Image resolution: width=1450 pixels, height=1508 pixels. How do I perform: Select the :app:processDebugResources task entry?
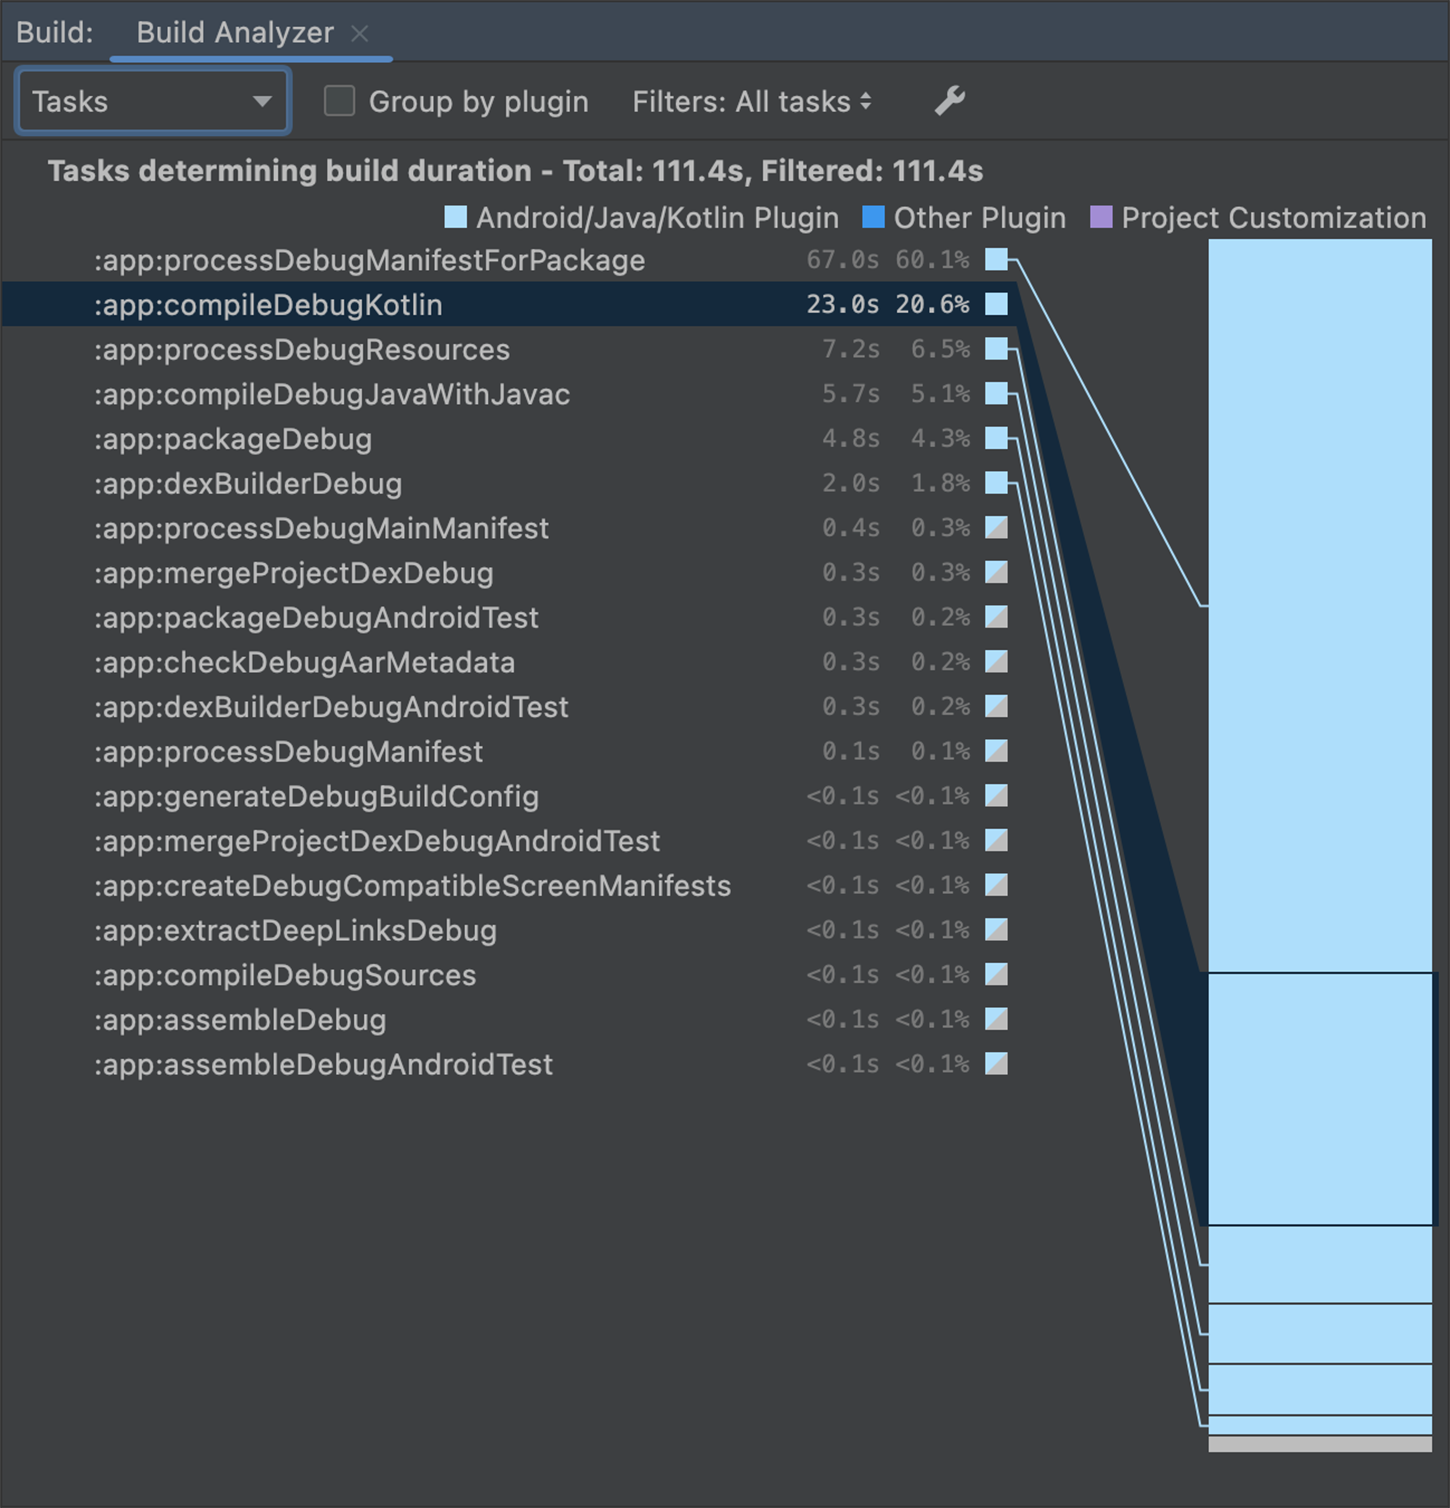(x=400, y=349)
